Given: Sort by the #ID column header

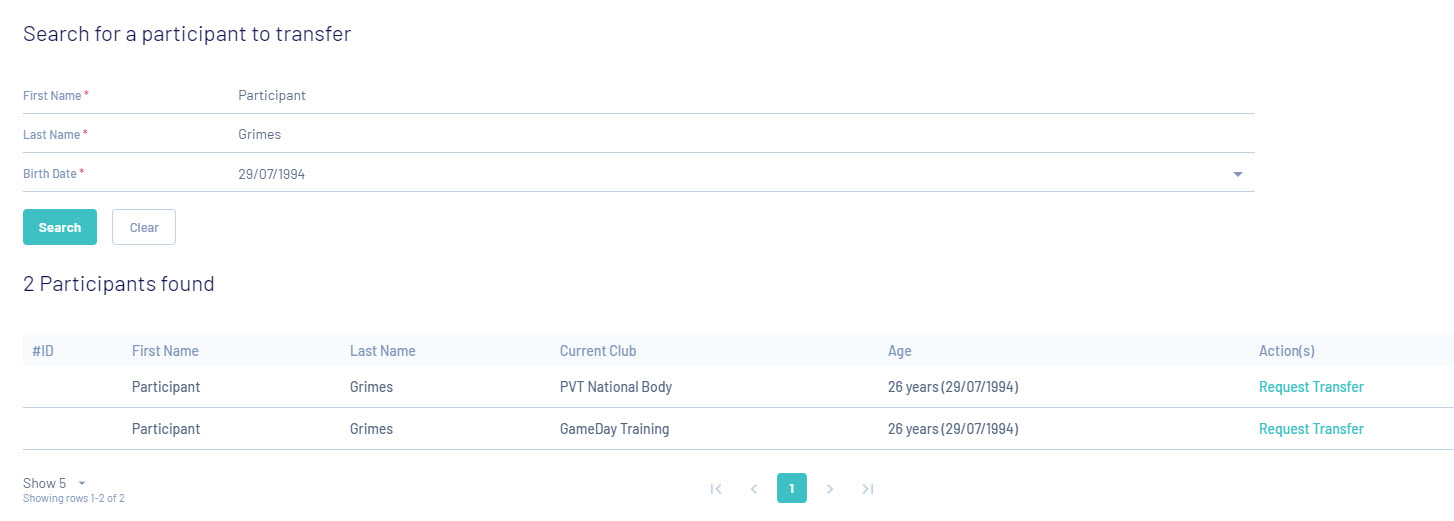Looking at the screenshot, I should point(43,351).
